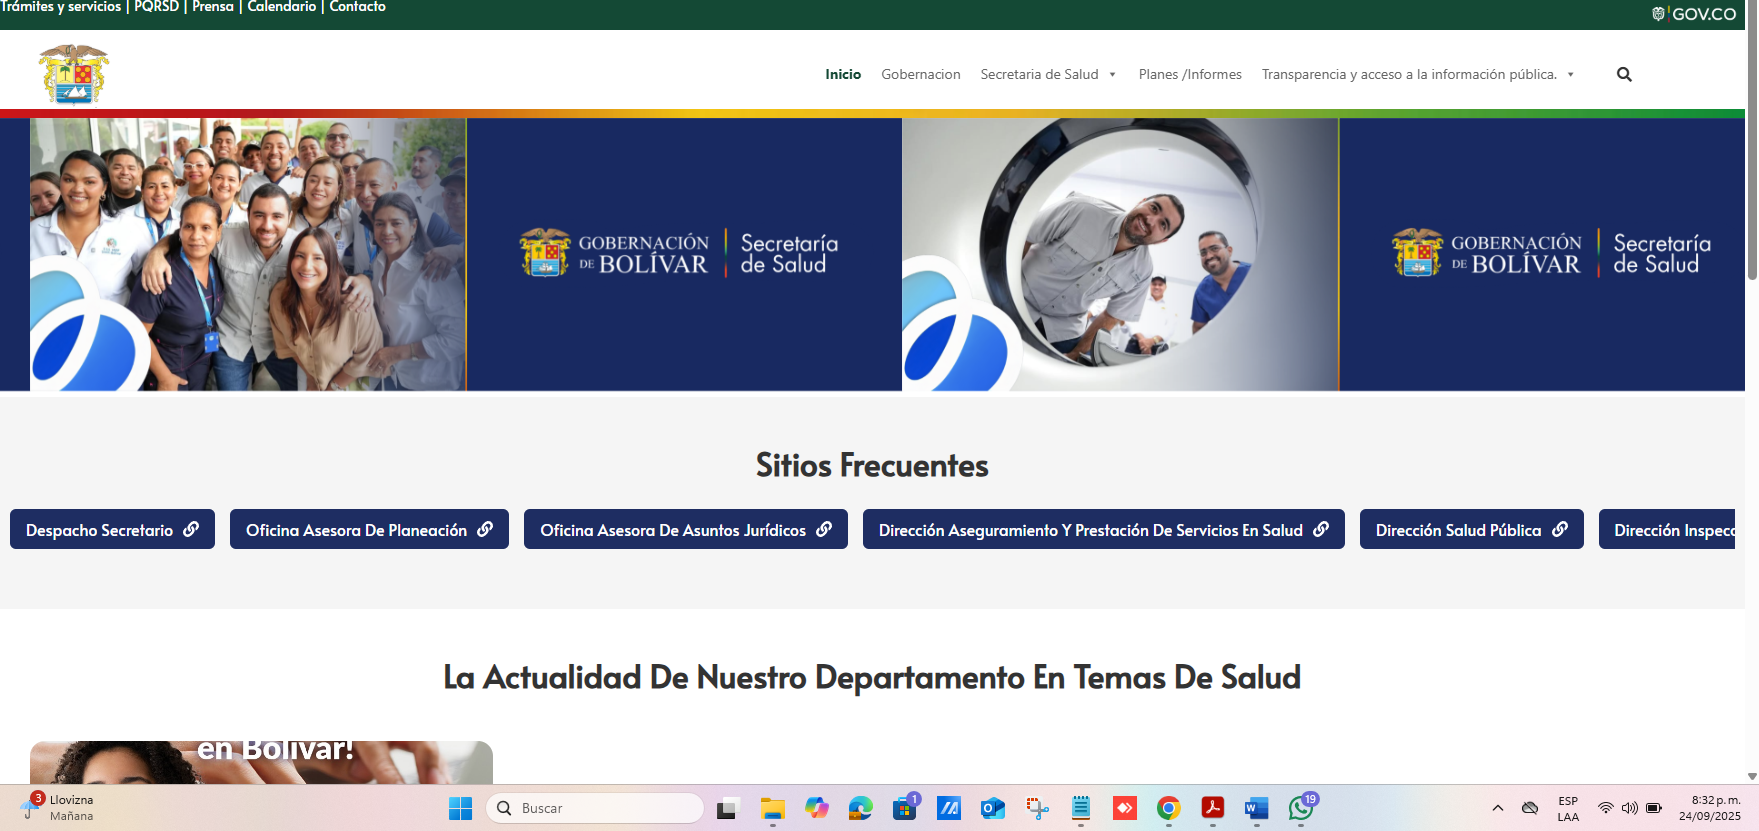Open the GOV.CO portal logo link
The height and width of the screenshot is (831, 1759).
point(1694,14)
